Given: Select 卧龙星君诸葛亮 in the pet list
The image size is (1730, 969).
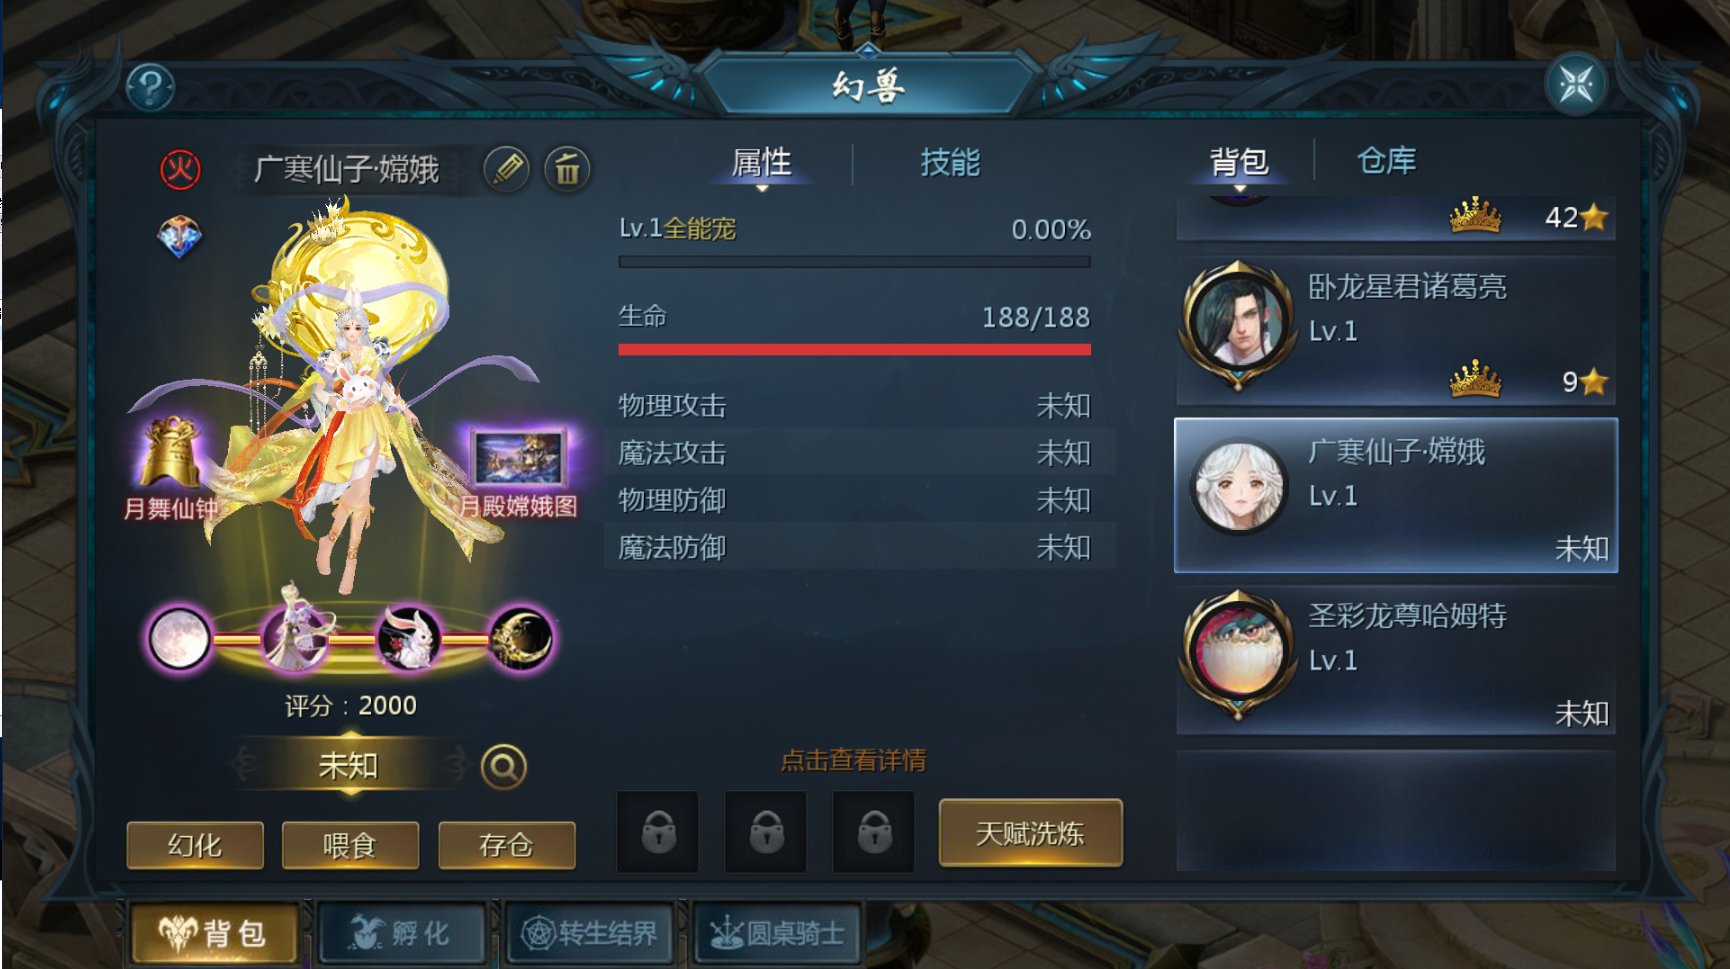Looking at the screenshot, I should [x=1396, y=331].
